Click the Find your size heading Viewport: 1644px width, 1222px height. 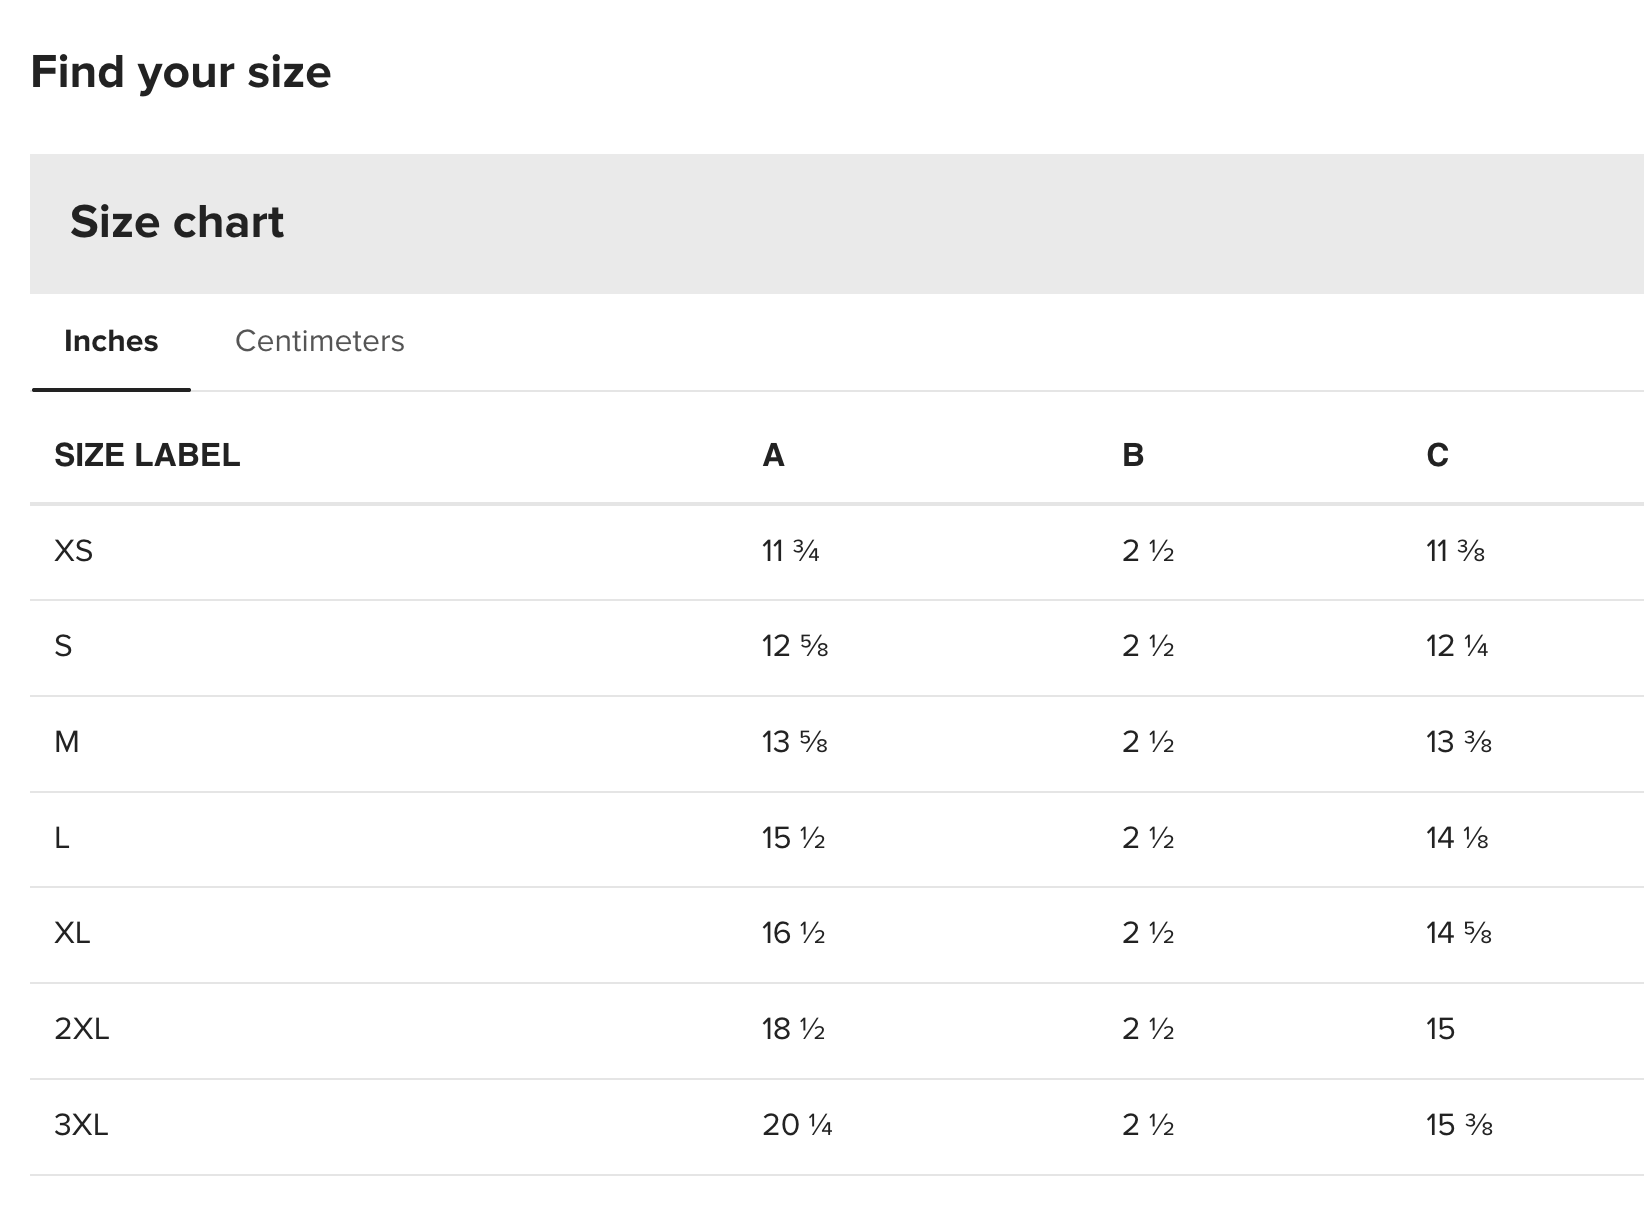(181, 72)
